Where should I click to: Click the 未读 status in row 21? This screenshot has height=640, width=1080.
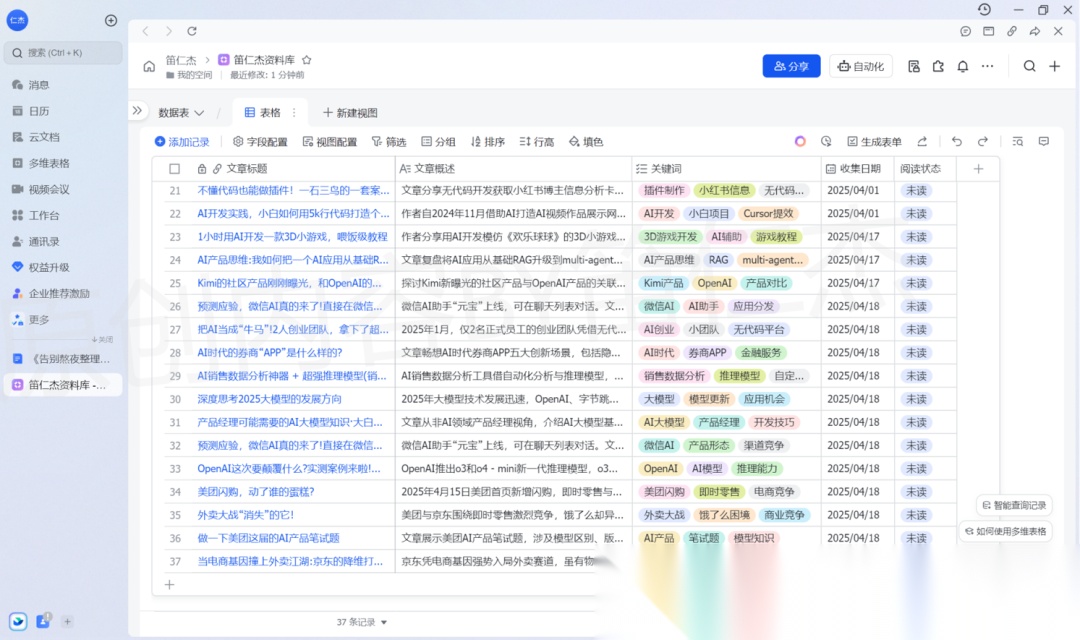(x=916, y=191)
